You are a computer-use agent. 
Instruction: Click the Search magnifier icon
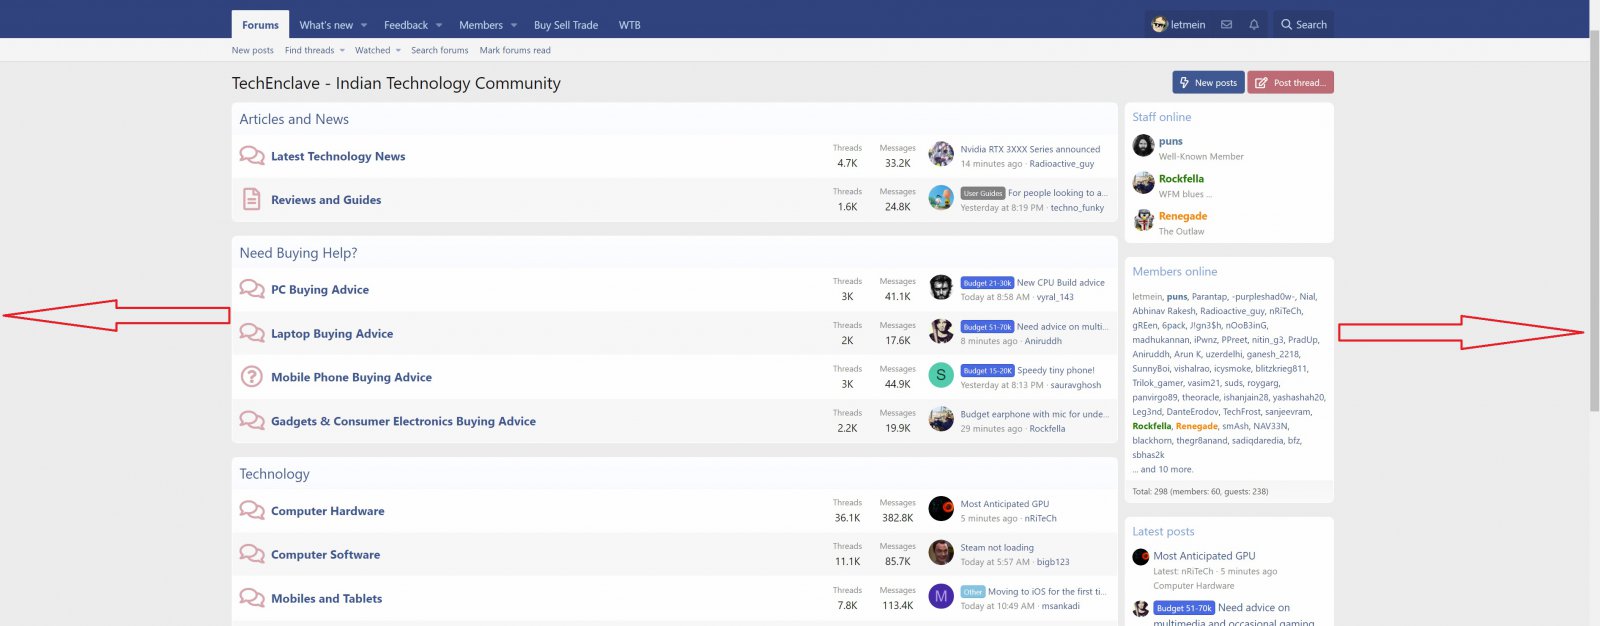pos(1286,25)
